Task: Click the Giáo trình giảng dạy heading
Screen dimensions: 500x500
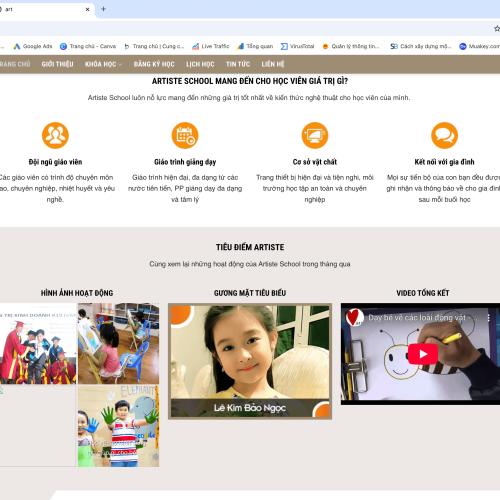Action: [185, 162]
